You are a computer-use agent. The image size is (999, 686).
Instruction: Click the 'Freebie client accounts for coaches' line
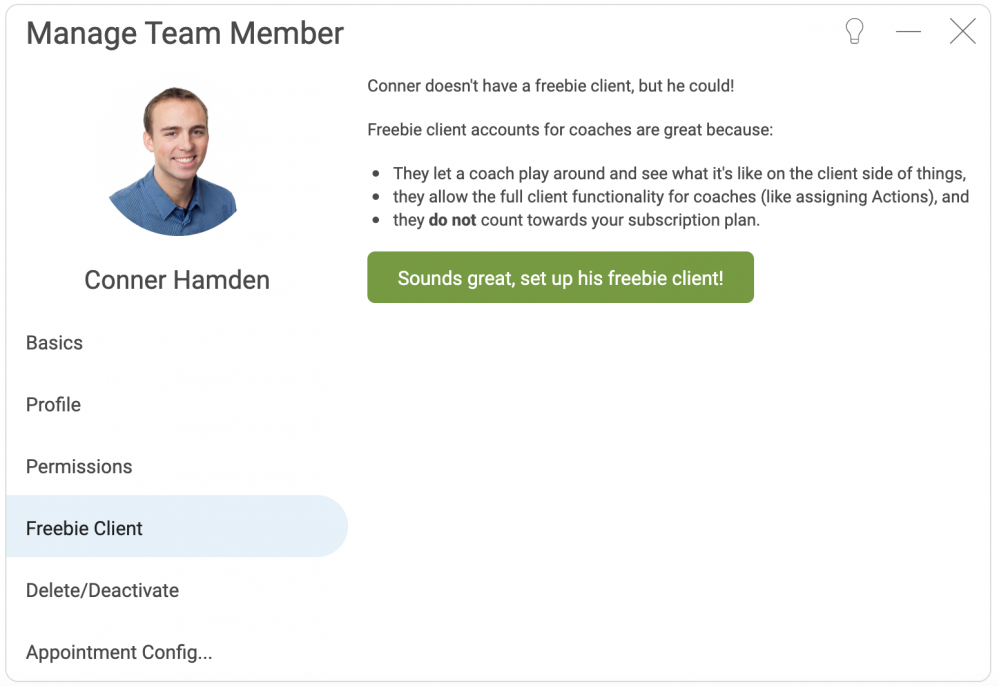[570, 130]
